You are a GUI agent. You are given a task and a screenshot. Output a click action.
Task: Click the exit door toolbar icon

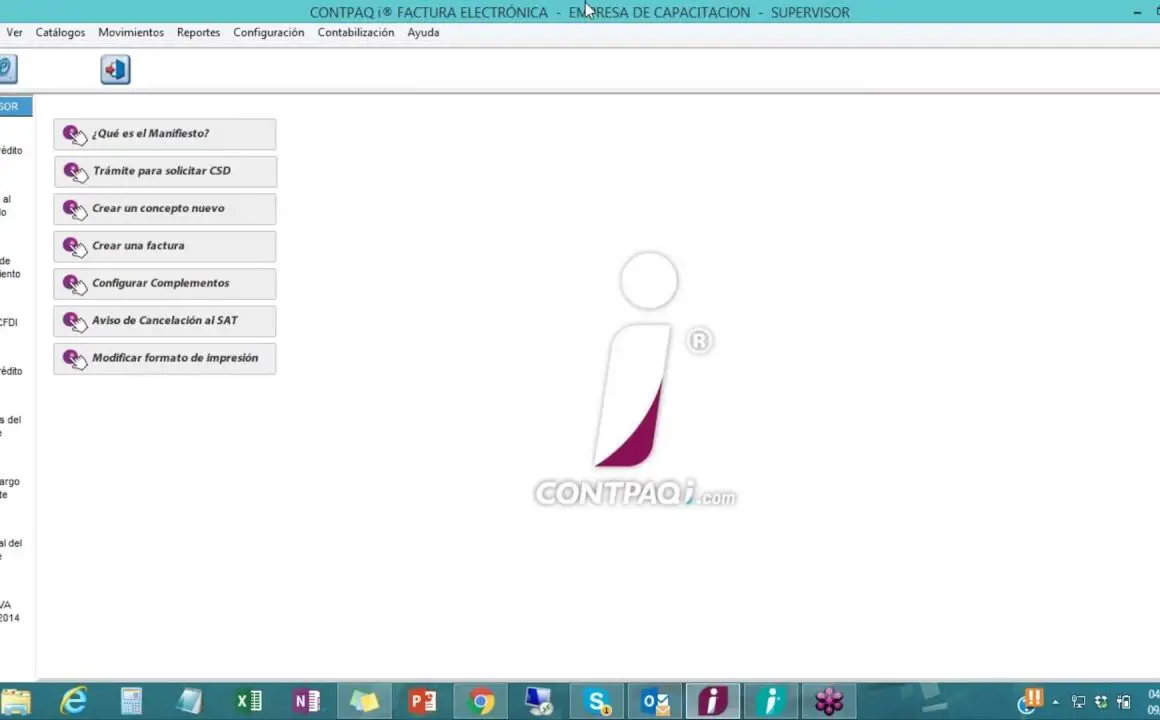(115, 70)
